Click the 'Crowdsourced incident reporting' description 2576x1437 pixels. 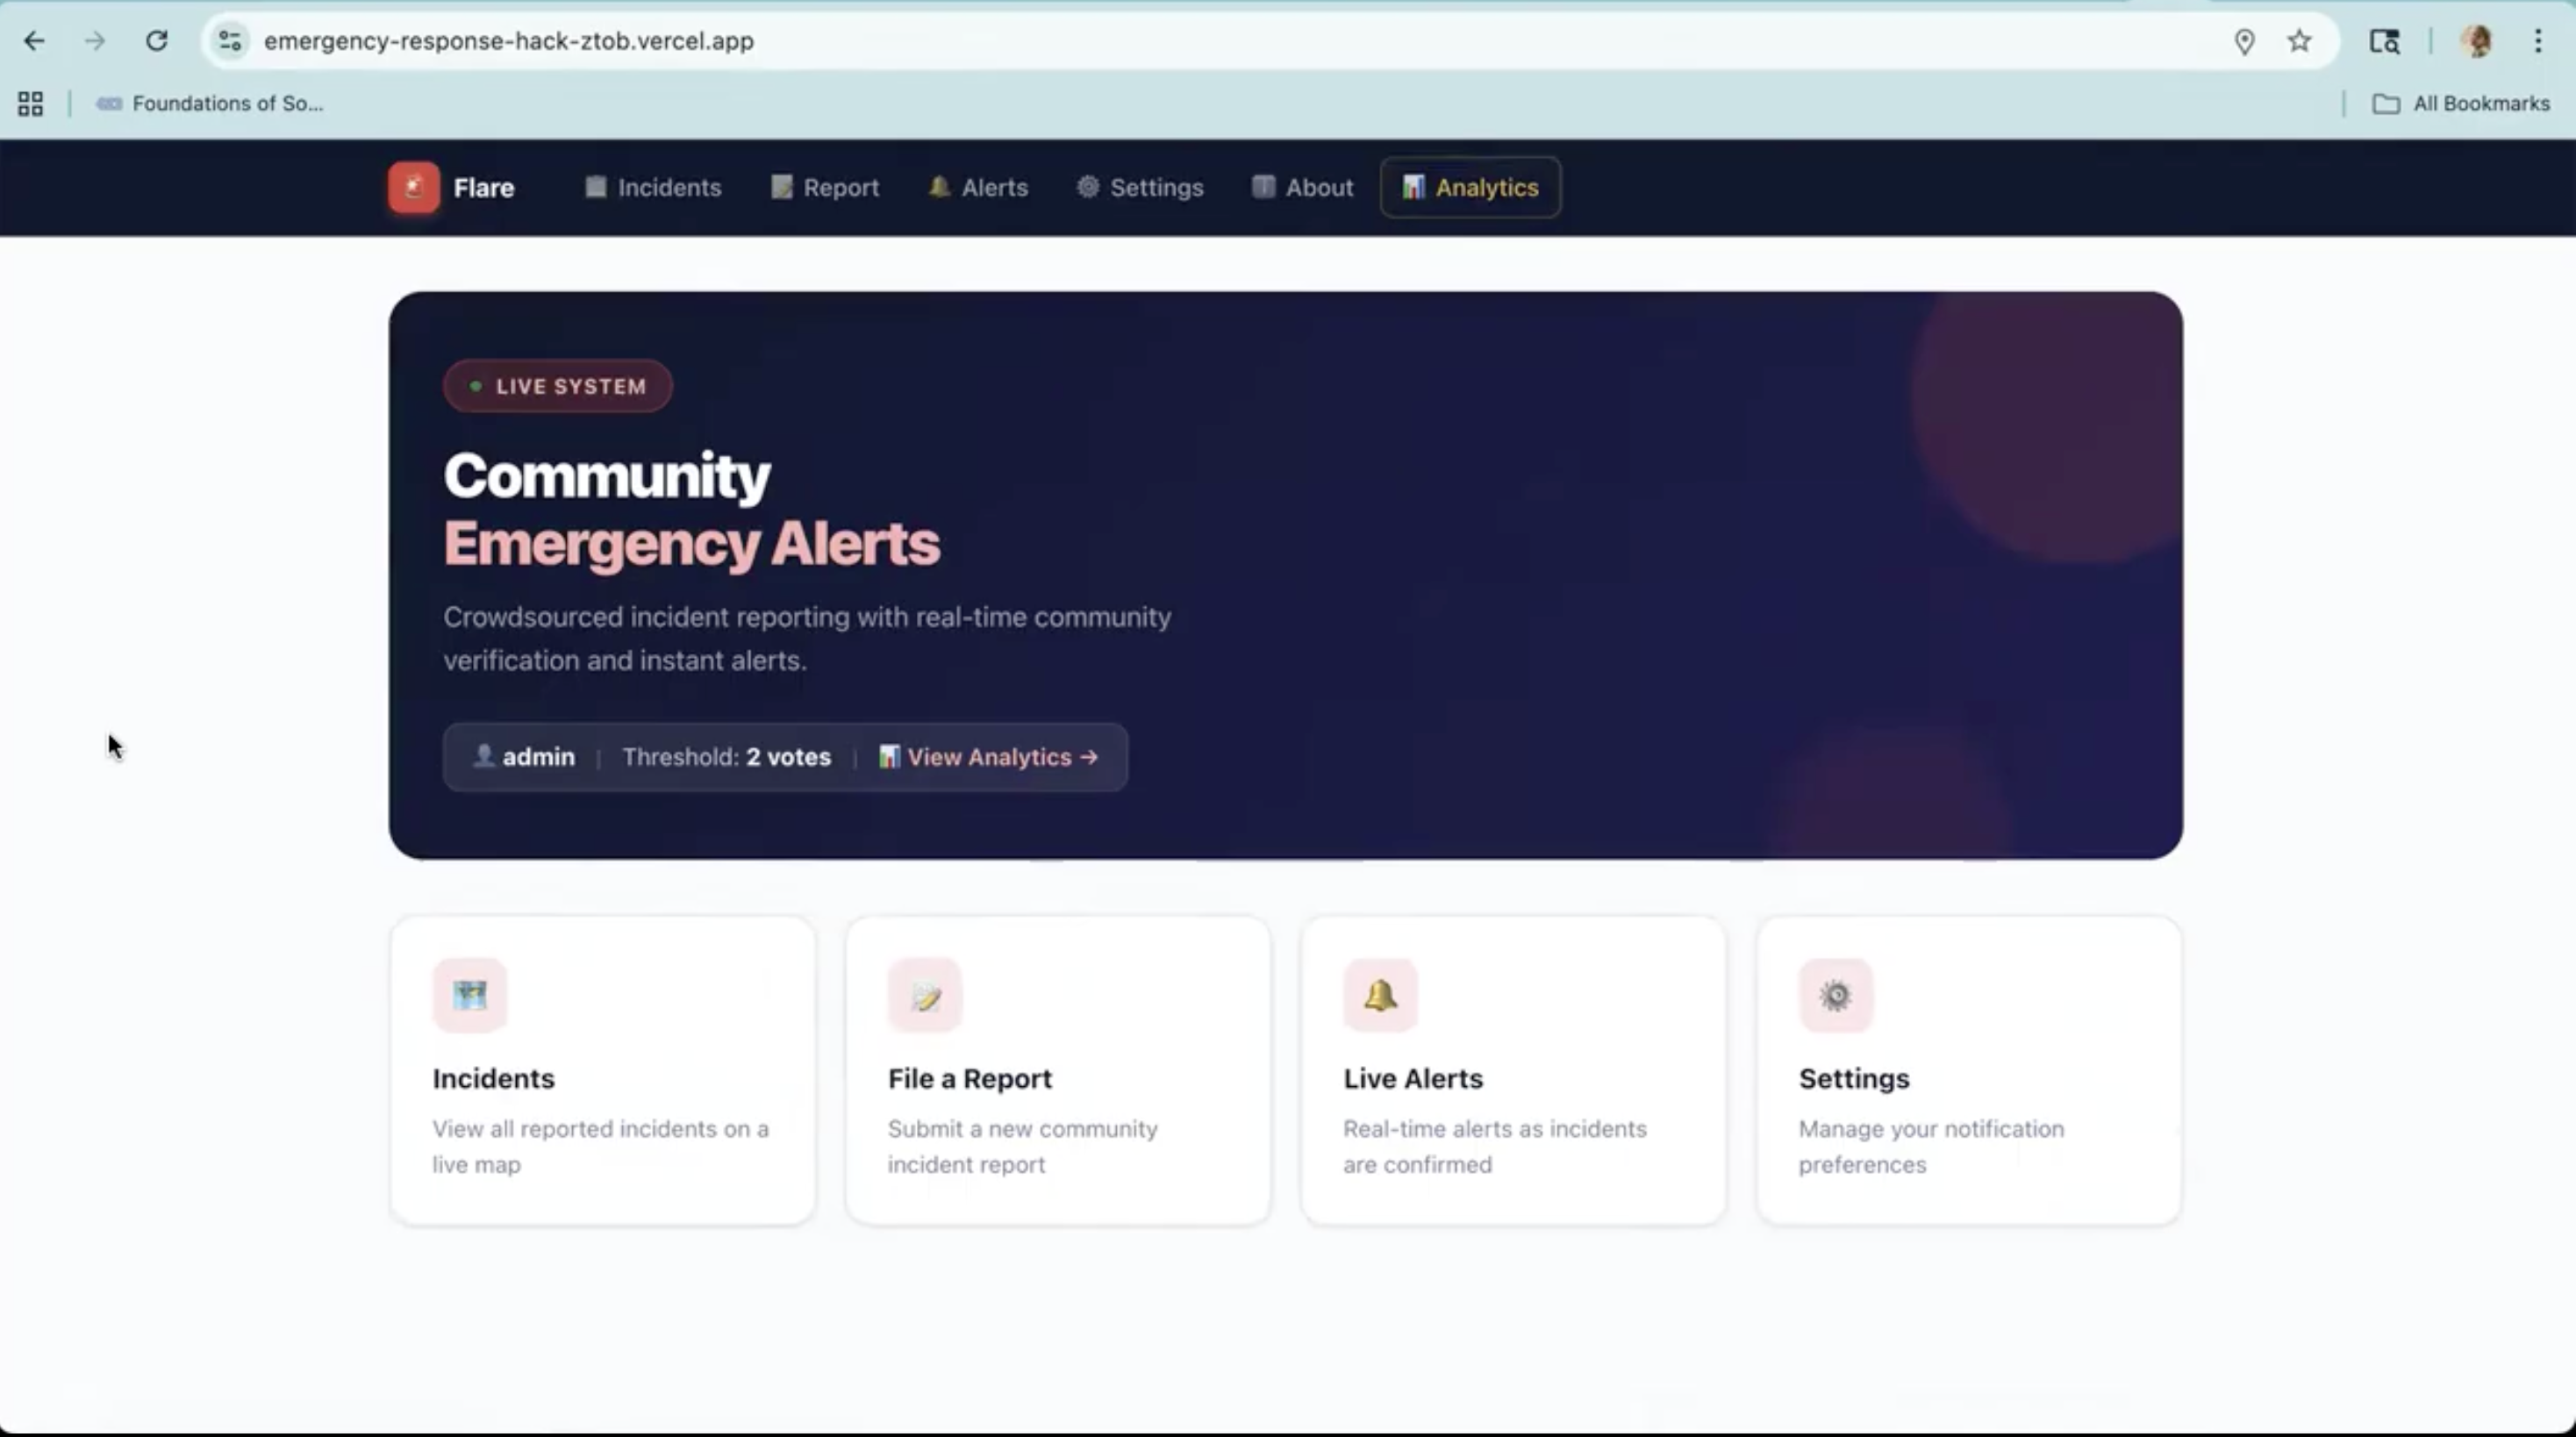(808, 638)
